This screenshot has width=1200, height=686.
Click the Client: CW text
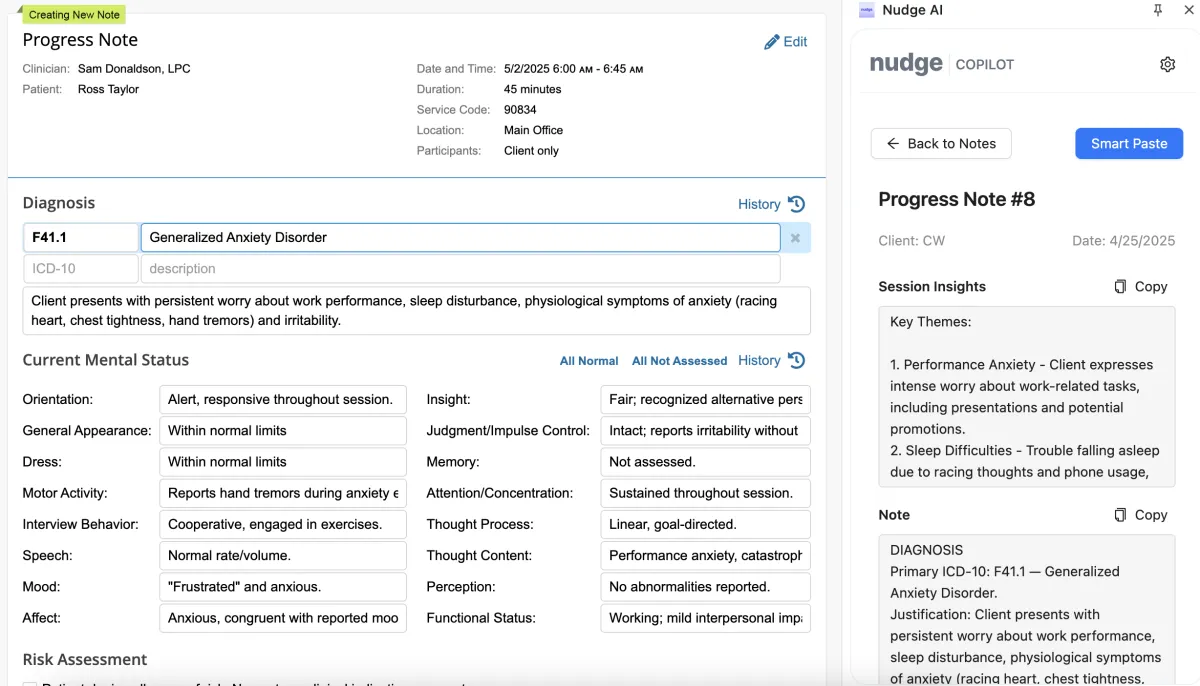coord(911,241)
